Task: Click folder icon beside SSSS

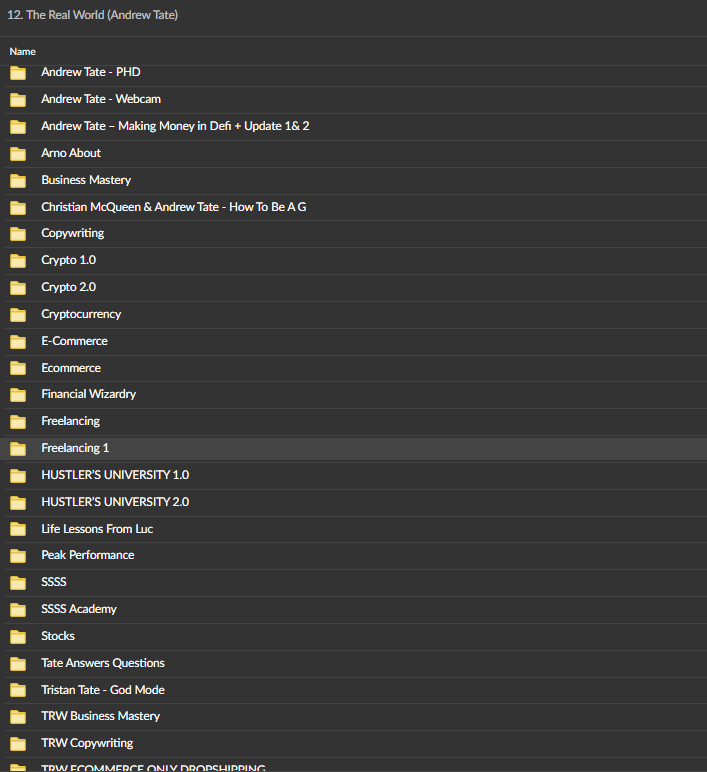Action: click(18, 583)
